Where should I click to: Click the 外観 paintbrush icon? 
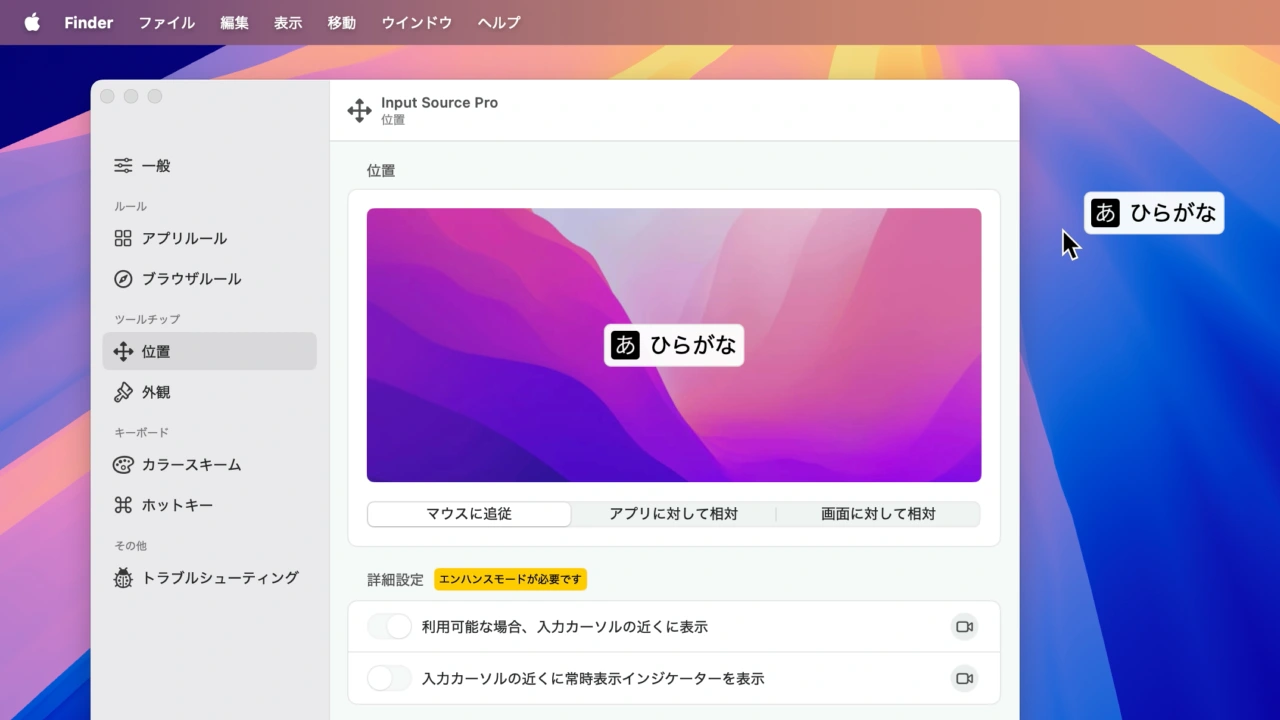pos(123,392)
